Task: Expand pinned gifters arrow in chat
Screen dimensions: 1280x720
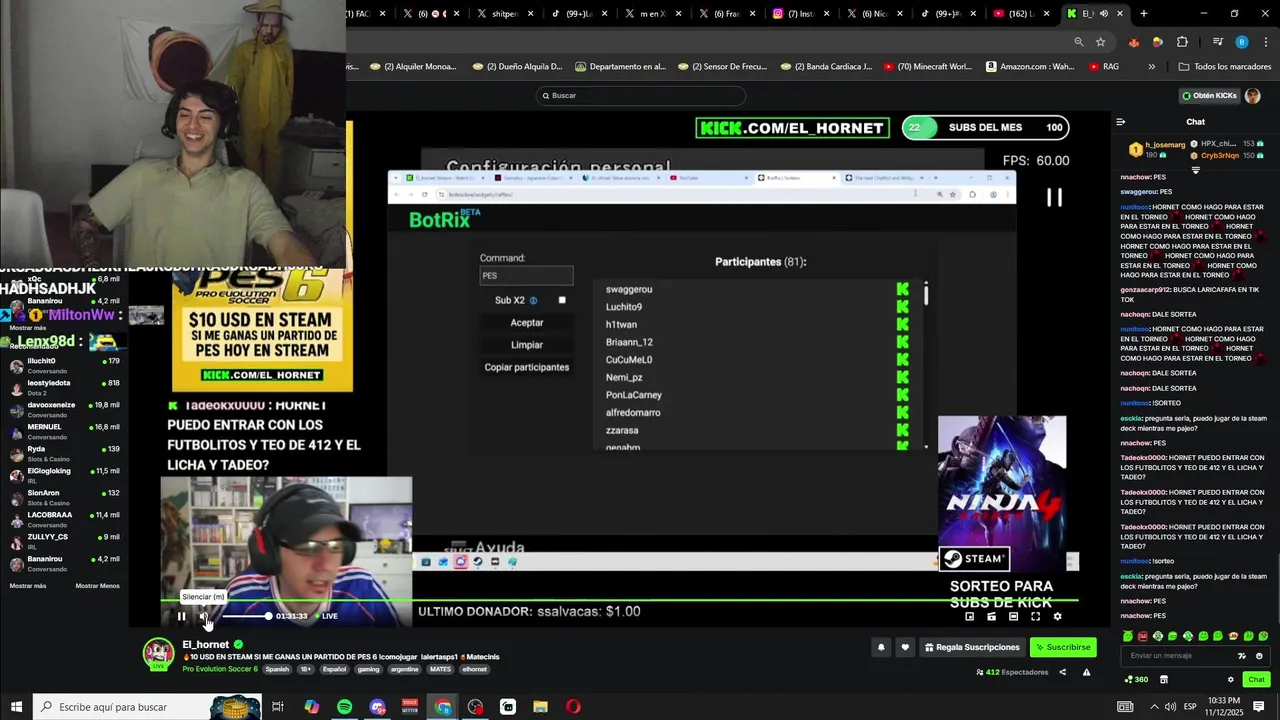Action: pos(1195,170)
